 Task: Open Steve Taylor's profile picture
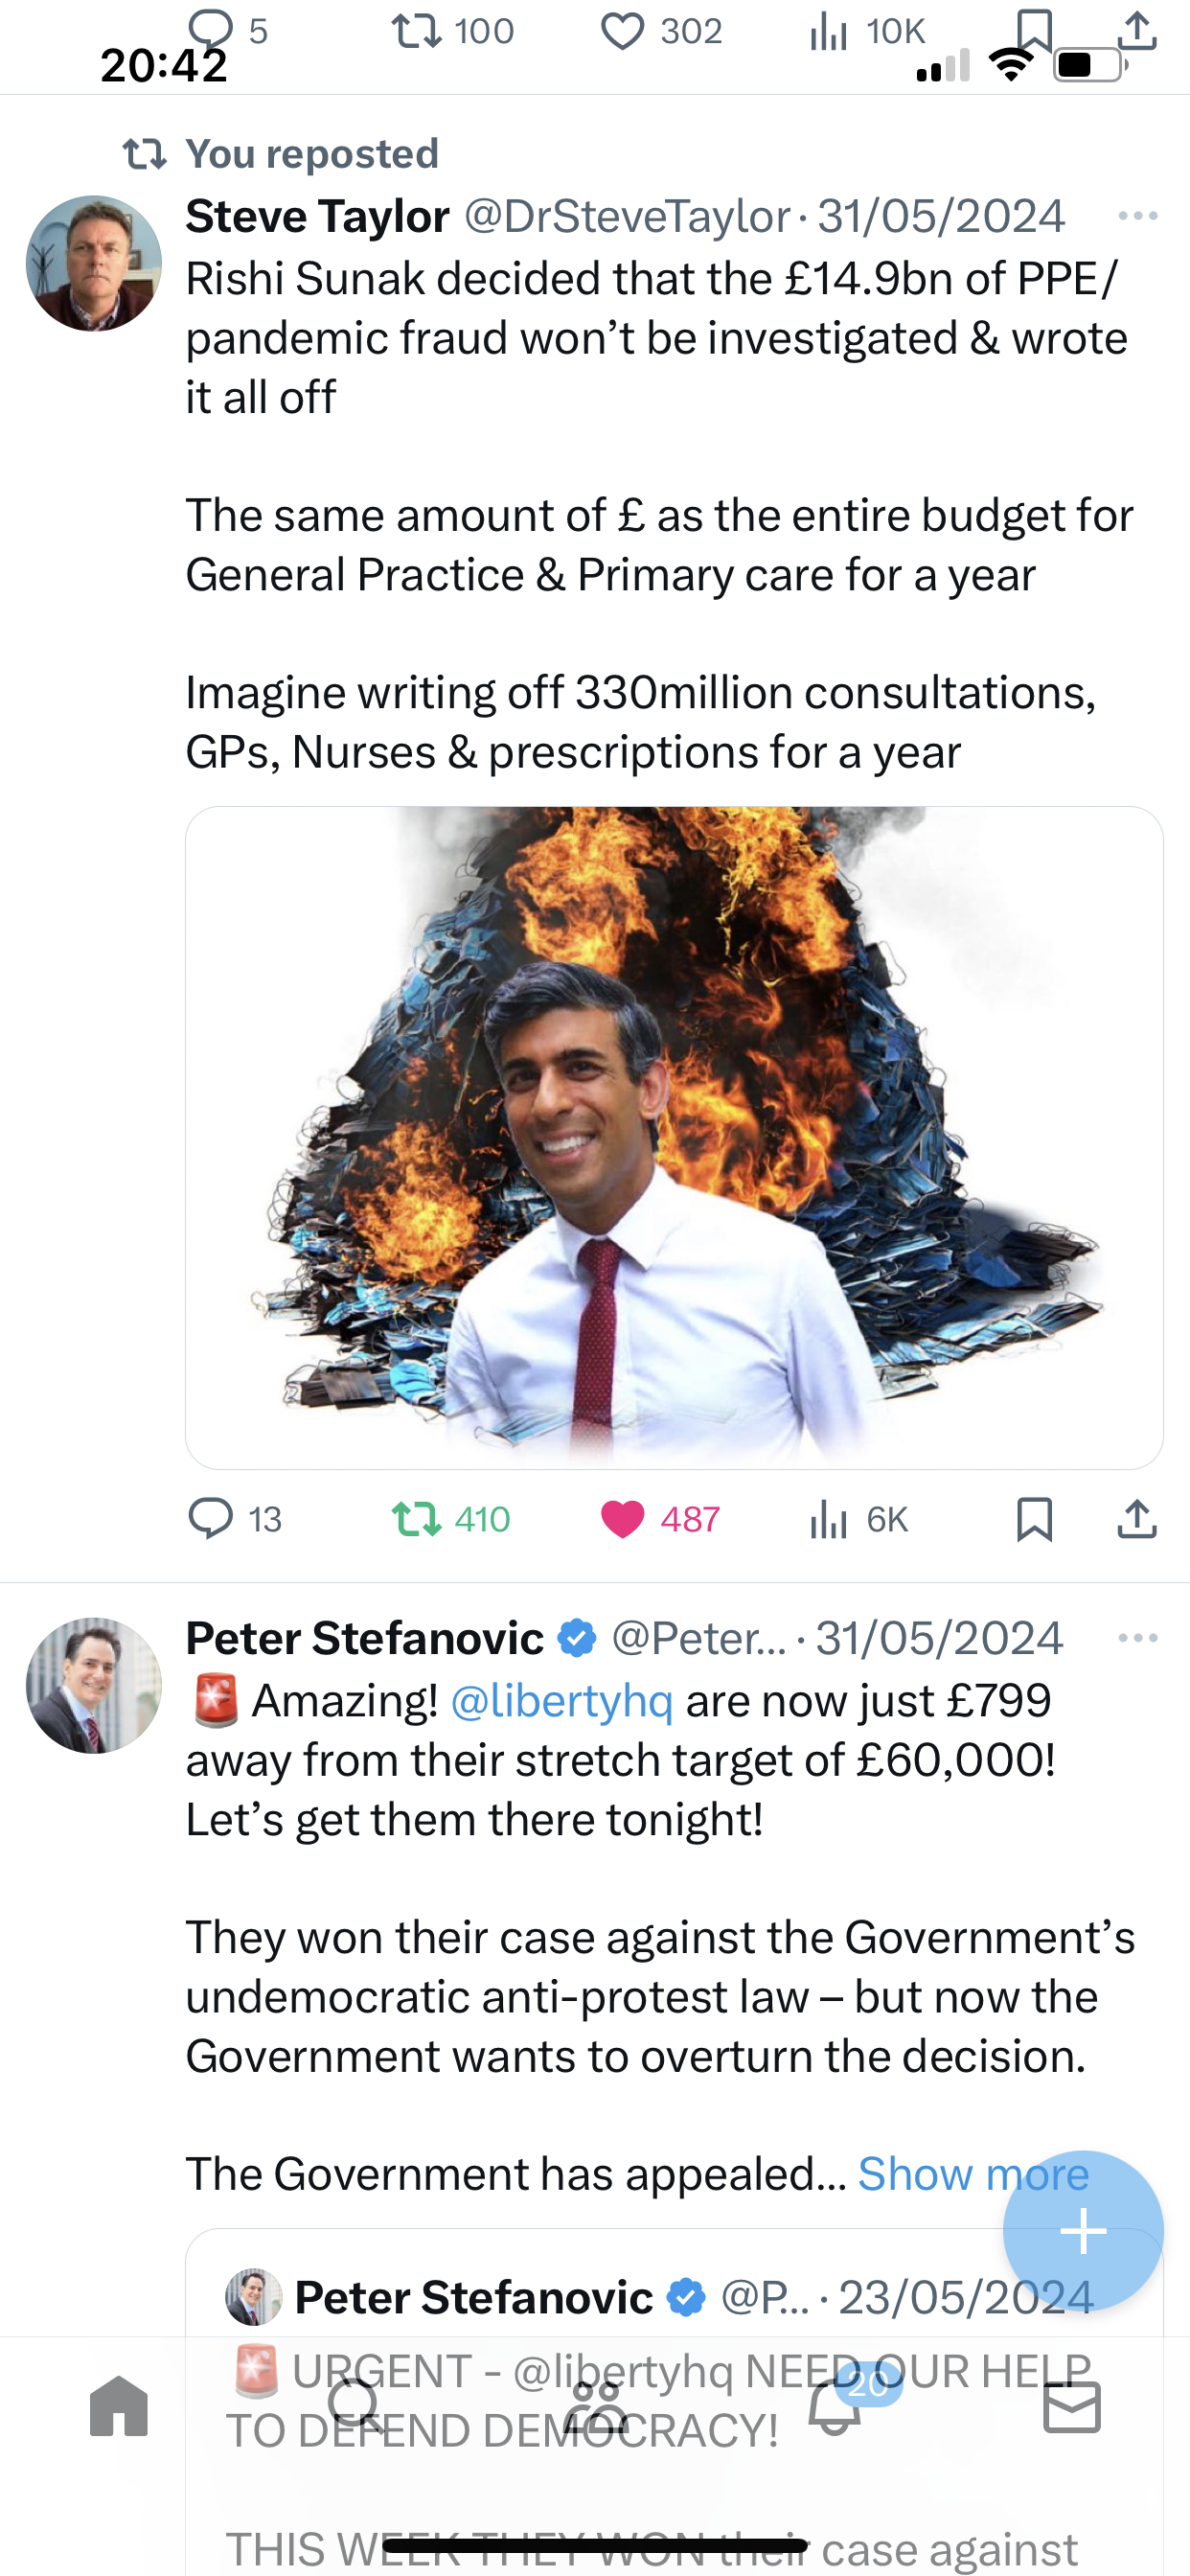click(94, 263)
